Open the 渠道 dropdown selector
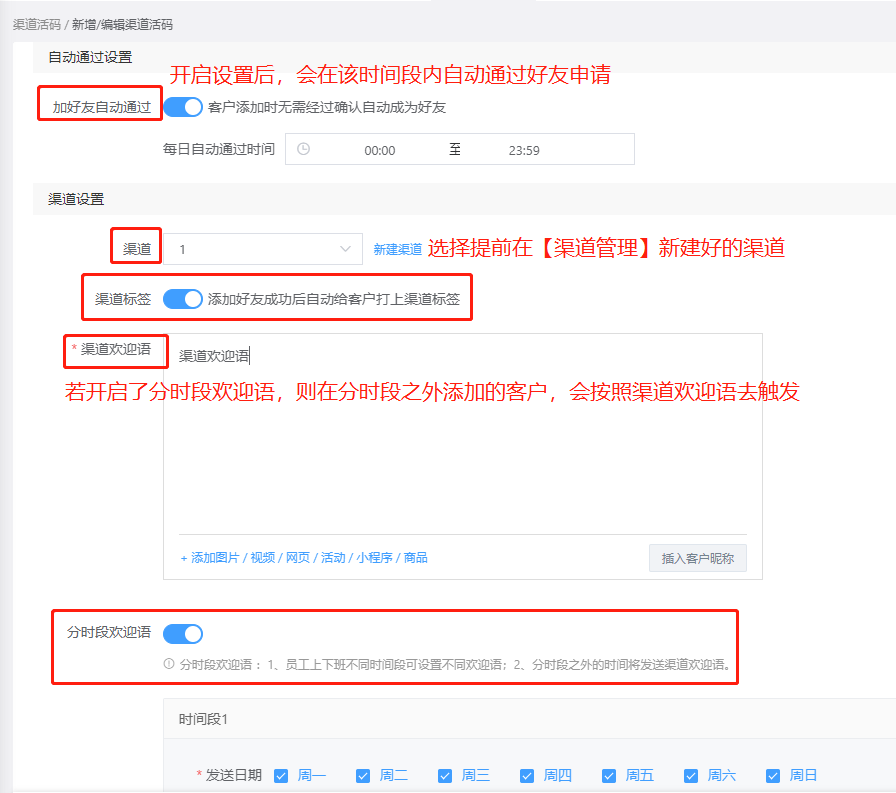The image size is (896, 793). pos(262,249)
